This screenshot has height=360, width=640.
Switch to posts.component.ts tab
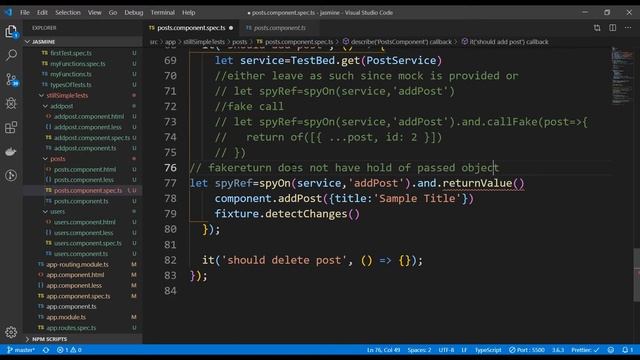point(279,28)
